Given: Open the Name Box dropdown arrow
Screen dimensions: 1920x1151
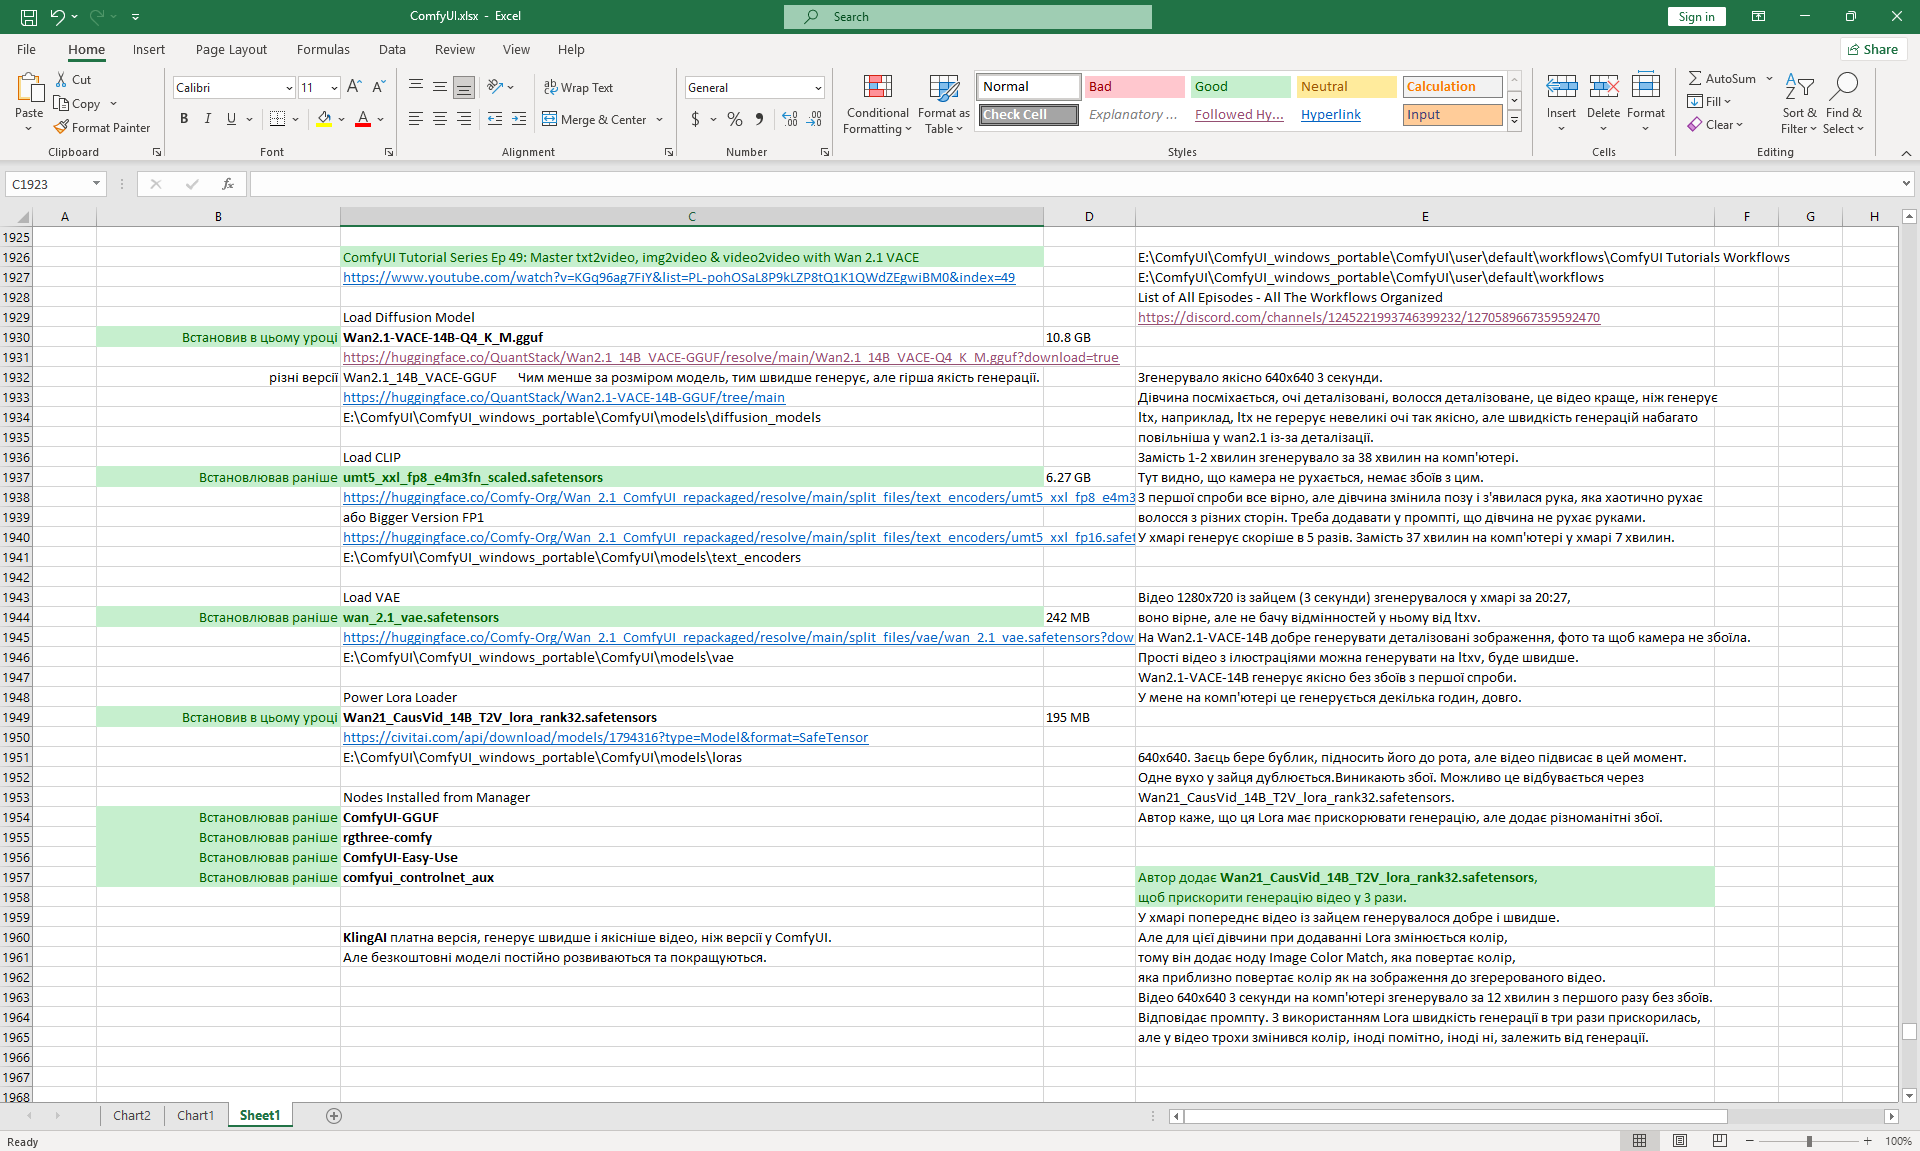Looking at the screenshot, I should (96, 184).
